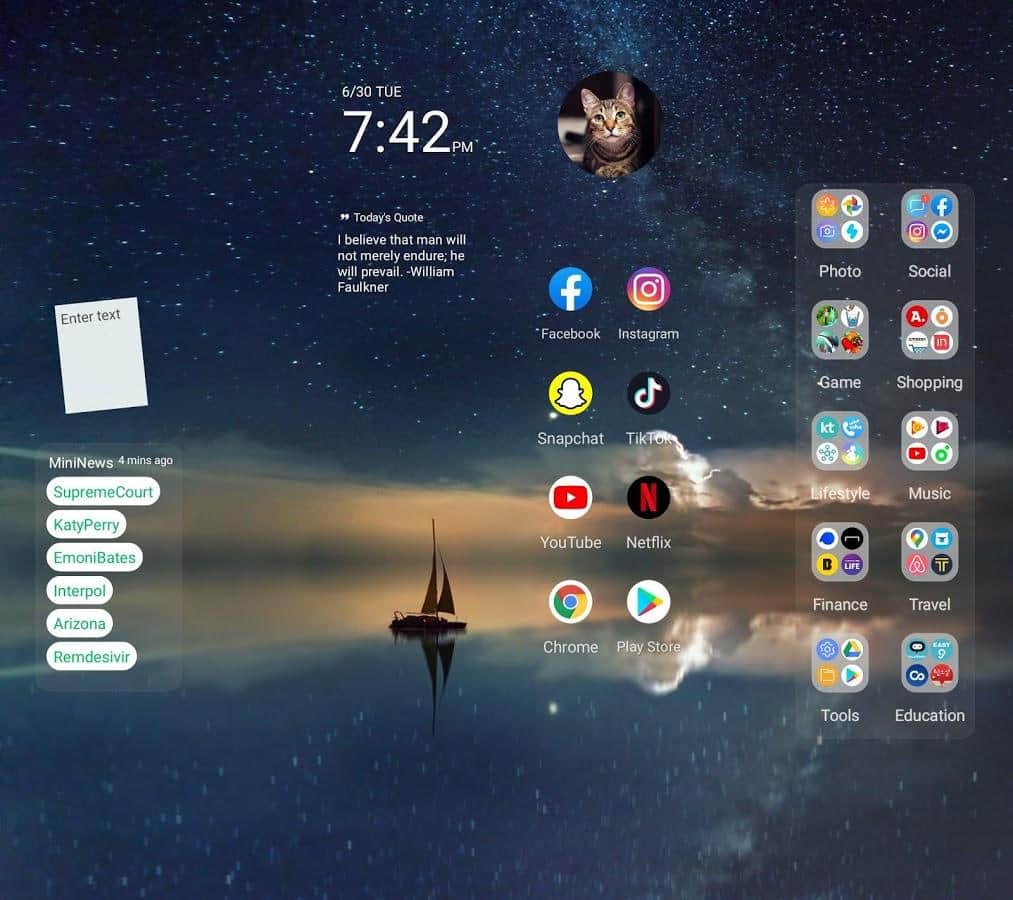Launch Instagram from the home screen
Screen dimensions: 1013x900
648,290
